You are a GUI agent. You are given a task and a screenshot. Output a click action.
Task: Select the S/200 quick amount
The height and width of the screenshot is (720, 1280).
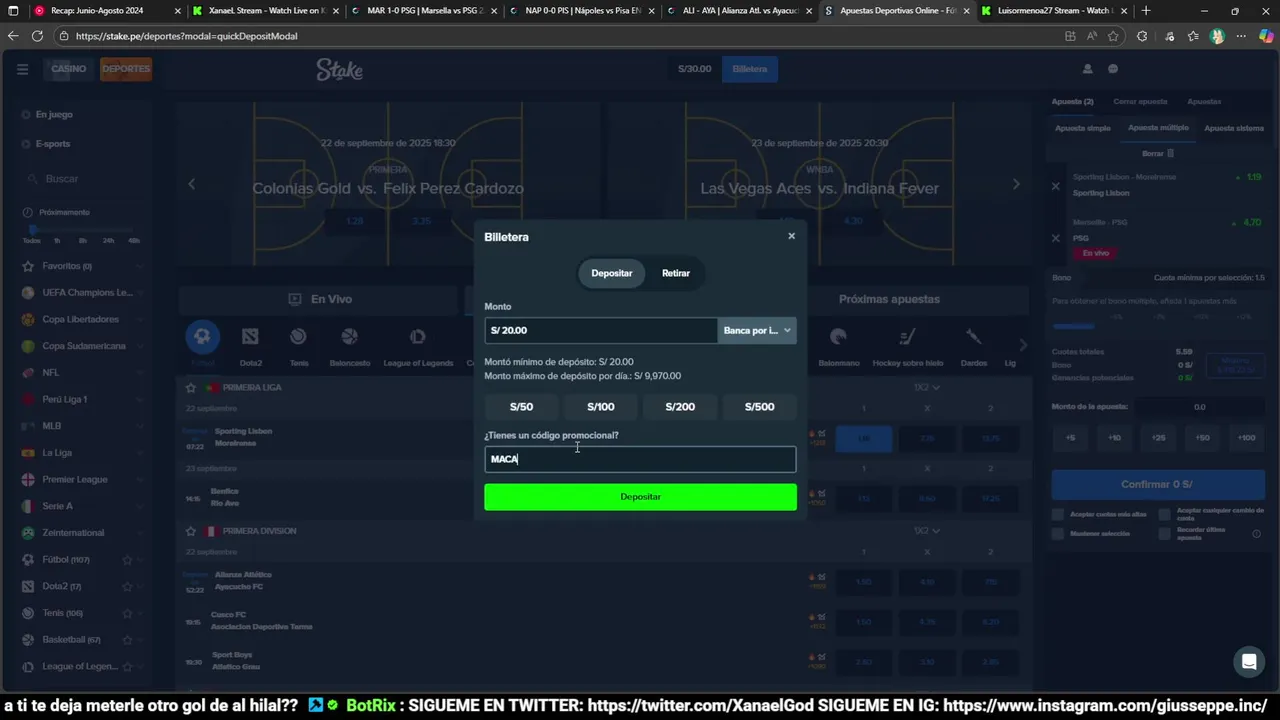pyautogui.click(x=680, y=407)
